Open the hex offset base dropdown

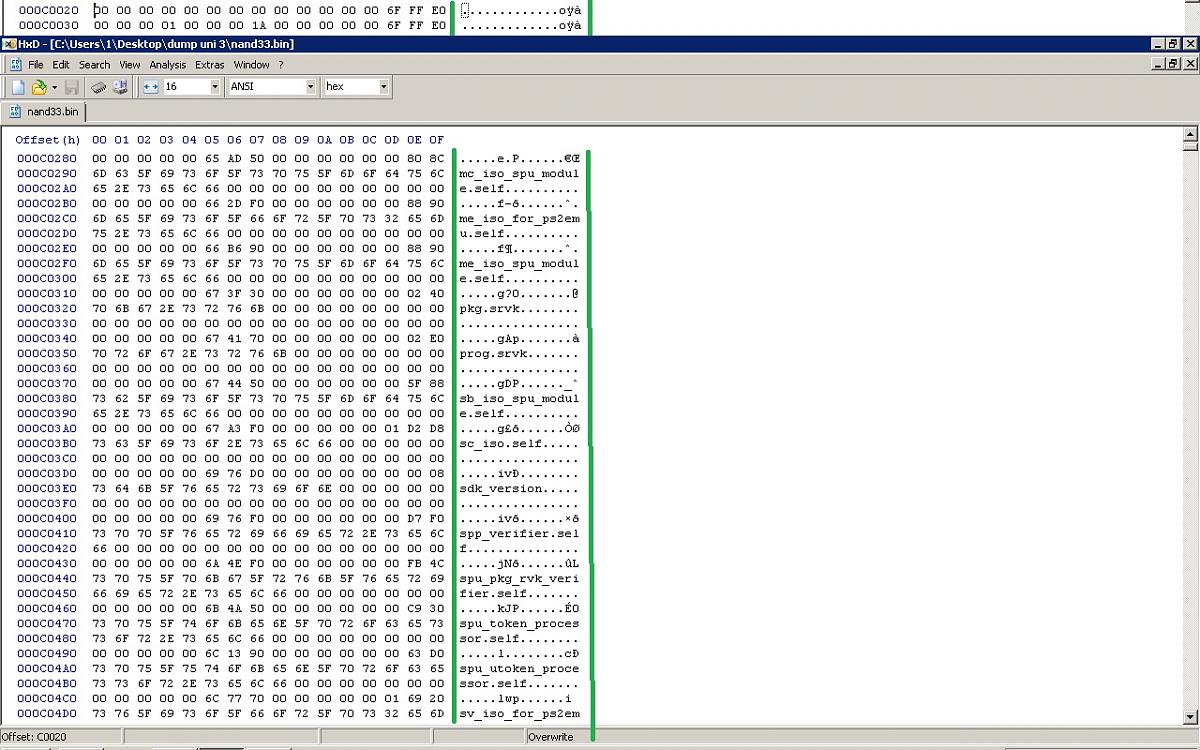[x=384, y=87]
